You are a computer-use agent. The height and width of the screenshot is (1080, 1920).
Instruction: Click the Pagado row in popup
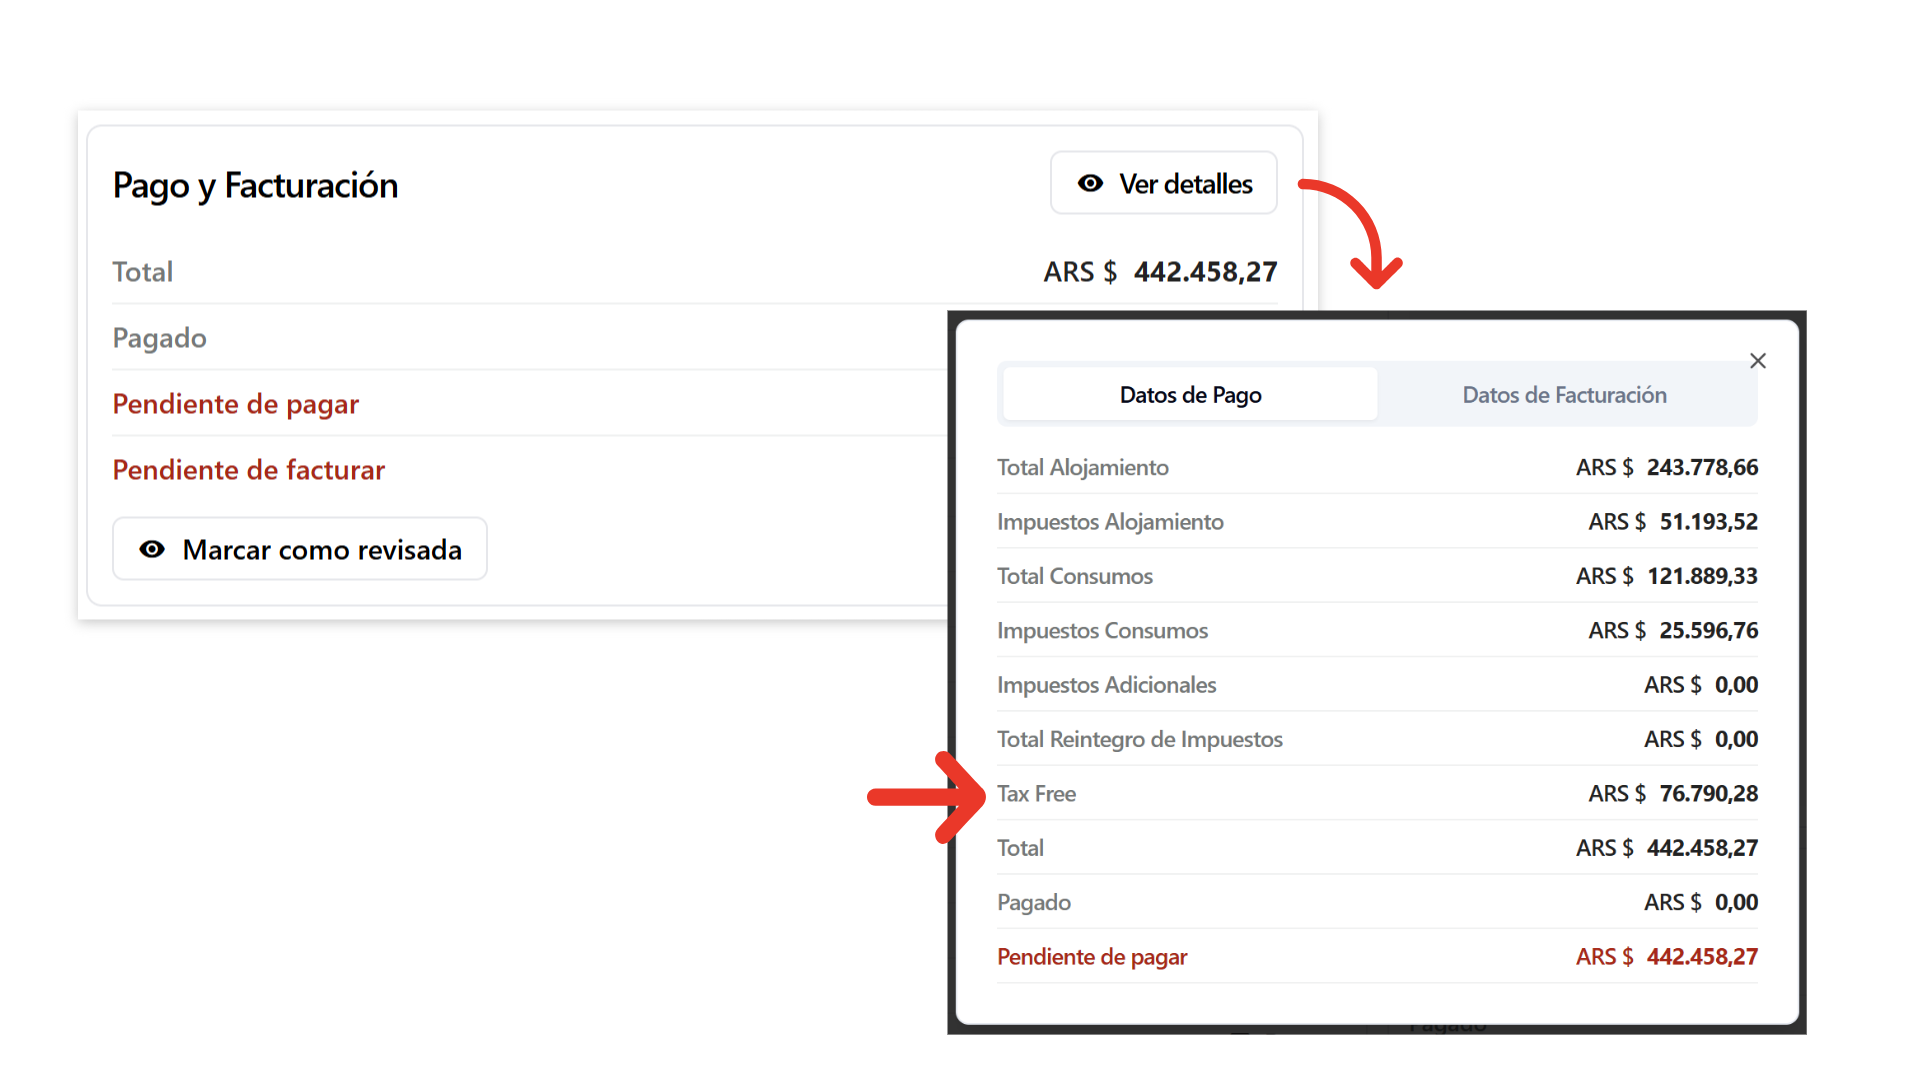pyautogui.click(x=1033, y=903)
